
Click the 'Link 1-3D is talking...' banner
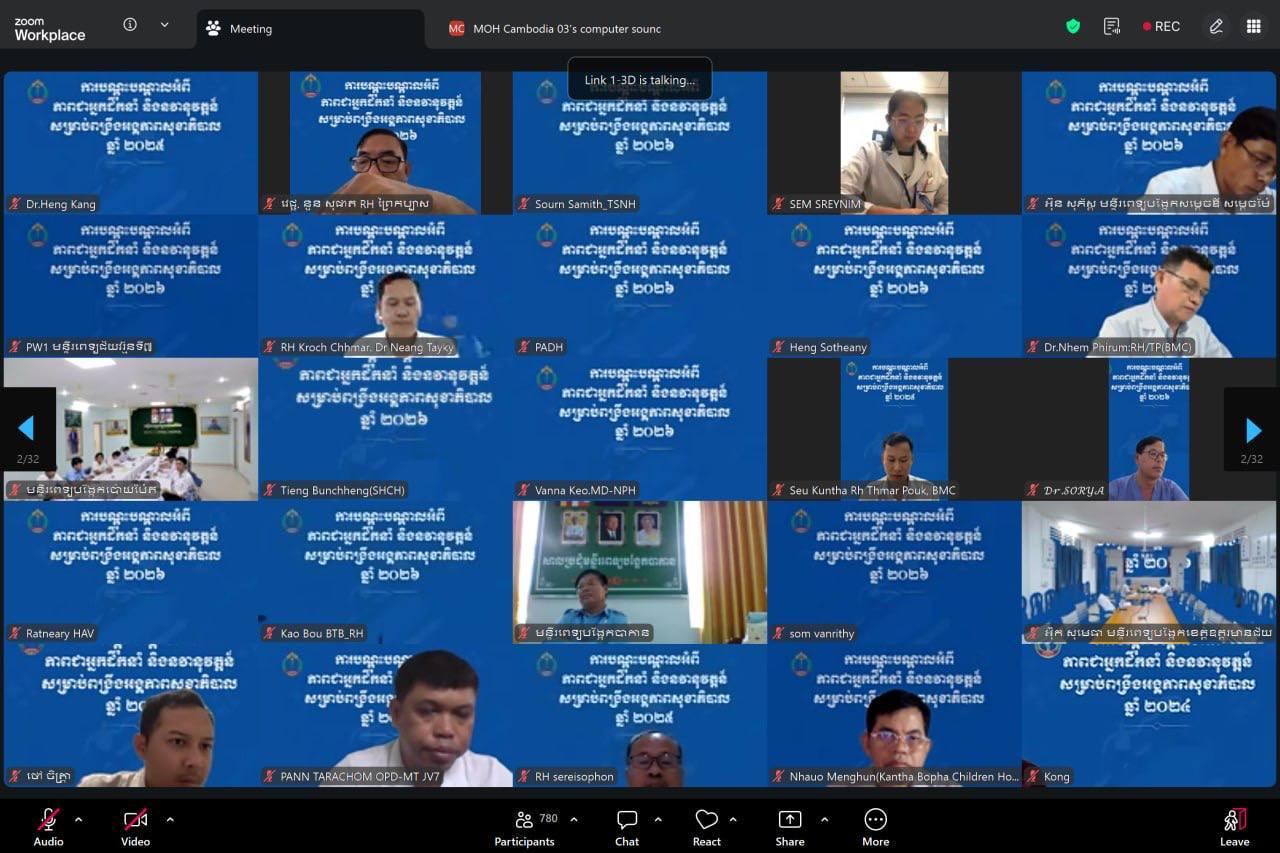point(640,79)
